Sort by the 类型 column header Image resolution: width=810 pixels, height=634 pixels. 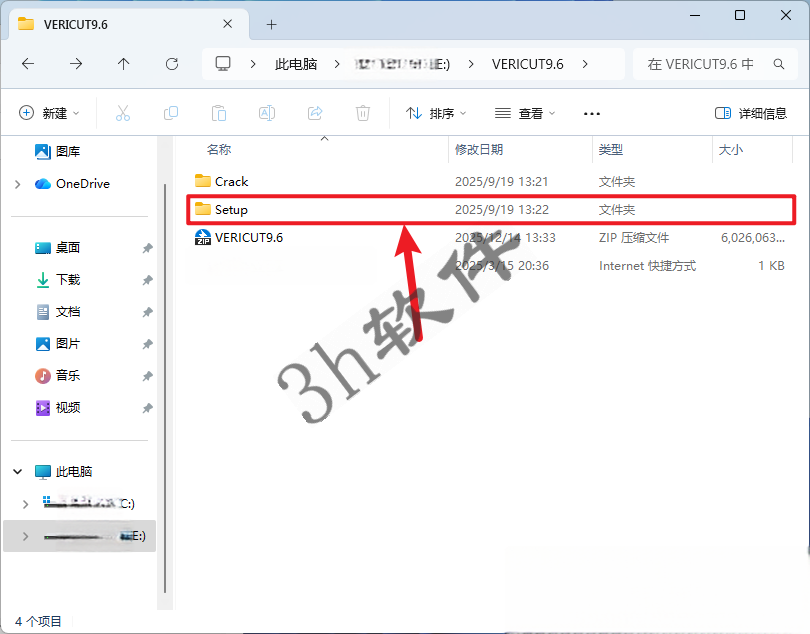click(611, 149)
